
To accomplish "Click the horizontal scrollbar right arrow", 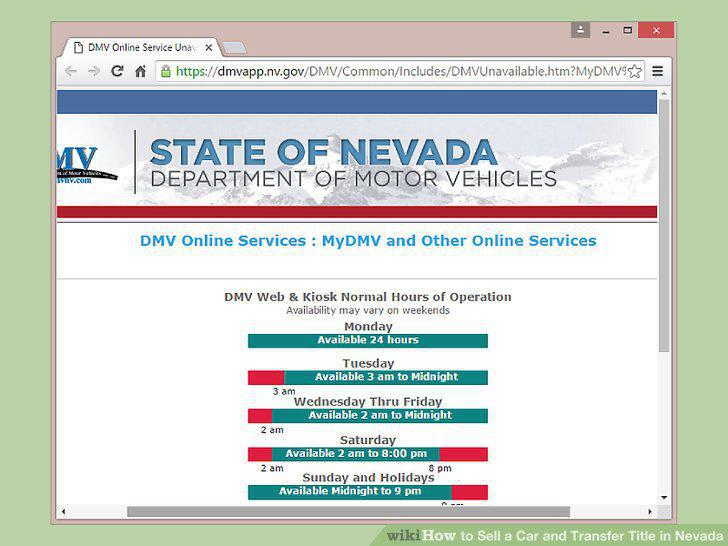I will (650, 512).
